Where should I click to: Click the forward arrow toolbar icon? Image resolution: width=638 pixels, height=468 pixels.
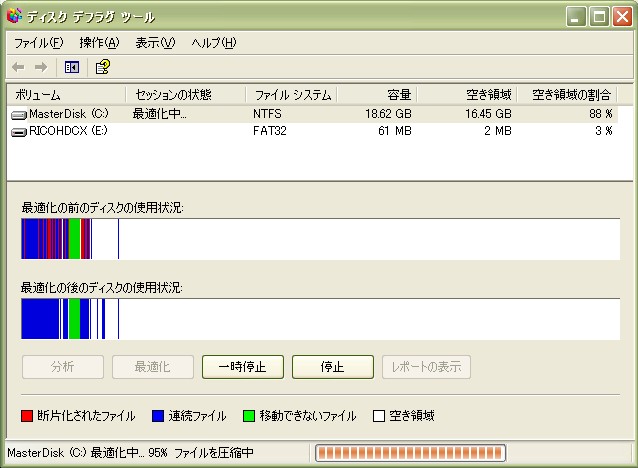tap(41, 67)
